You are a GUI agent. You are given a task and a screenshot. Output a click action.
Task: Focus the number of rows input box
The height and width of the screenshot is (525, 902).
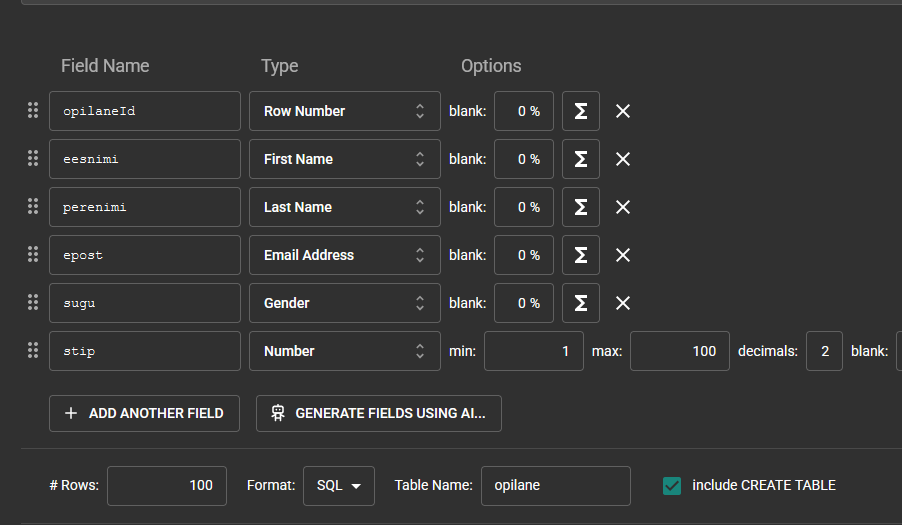(x=166, y=485)
